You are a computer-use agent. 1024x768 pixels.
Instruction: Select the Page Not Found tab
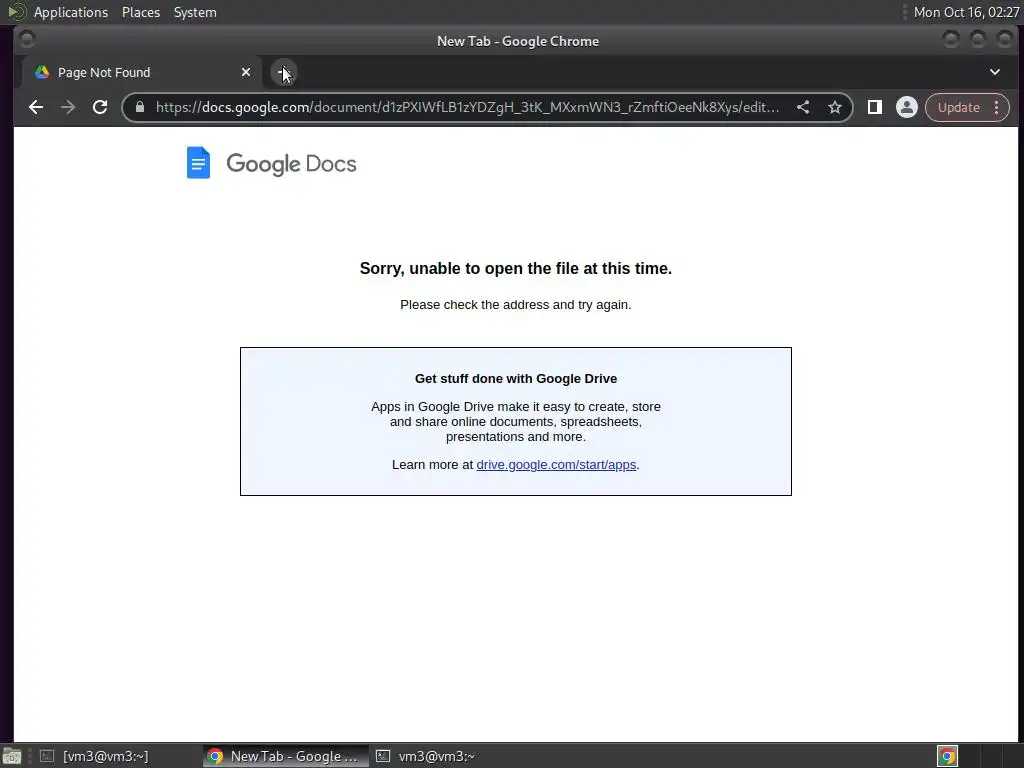pyautogui.click(x=142, y=72)
